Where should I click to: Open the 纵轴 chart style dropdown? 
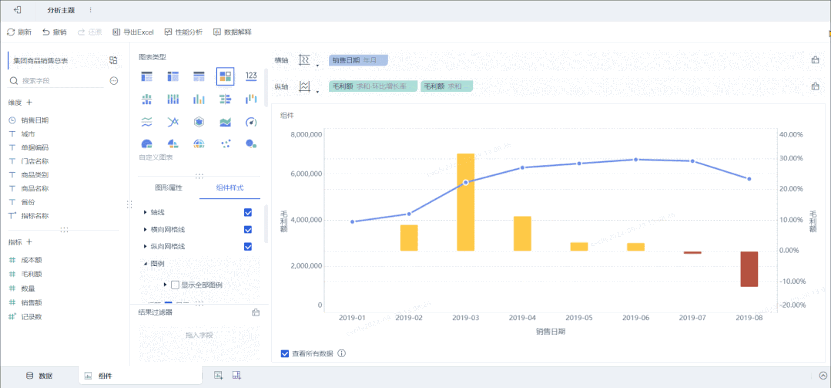pyautogui.click(x=308, y=87)
